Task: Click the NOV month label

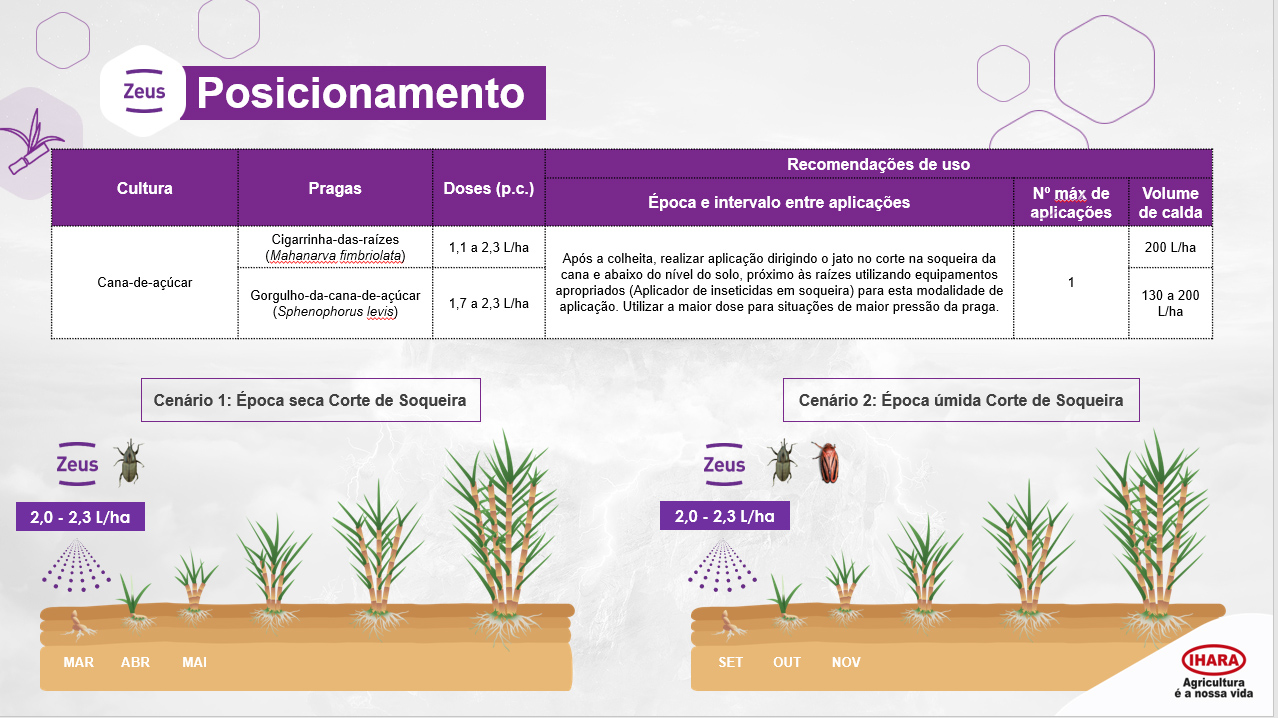Action: 846,662
